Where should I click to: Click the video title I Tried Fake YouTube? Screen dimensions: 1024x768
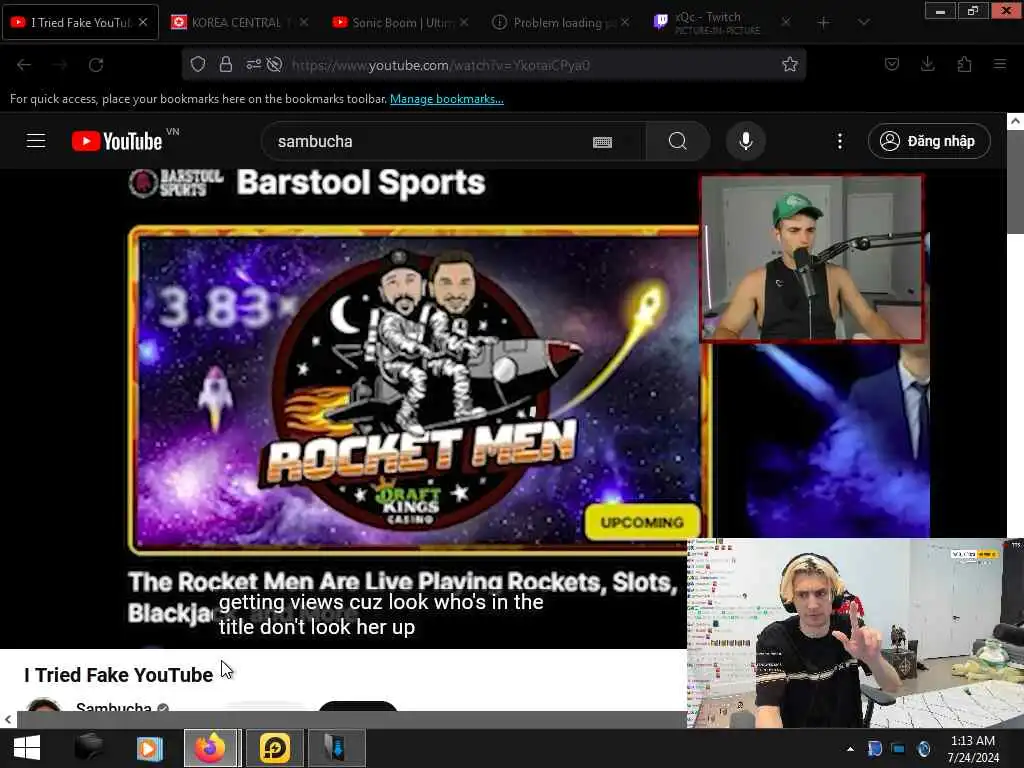click(118, 675)
